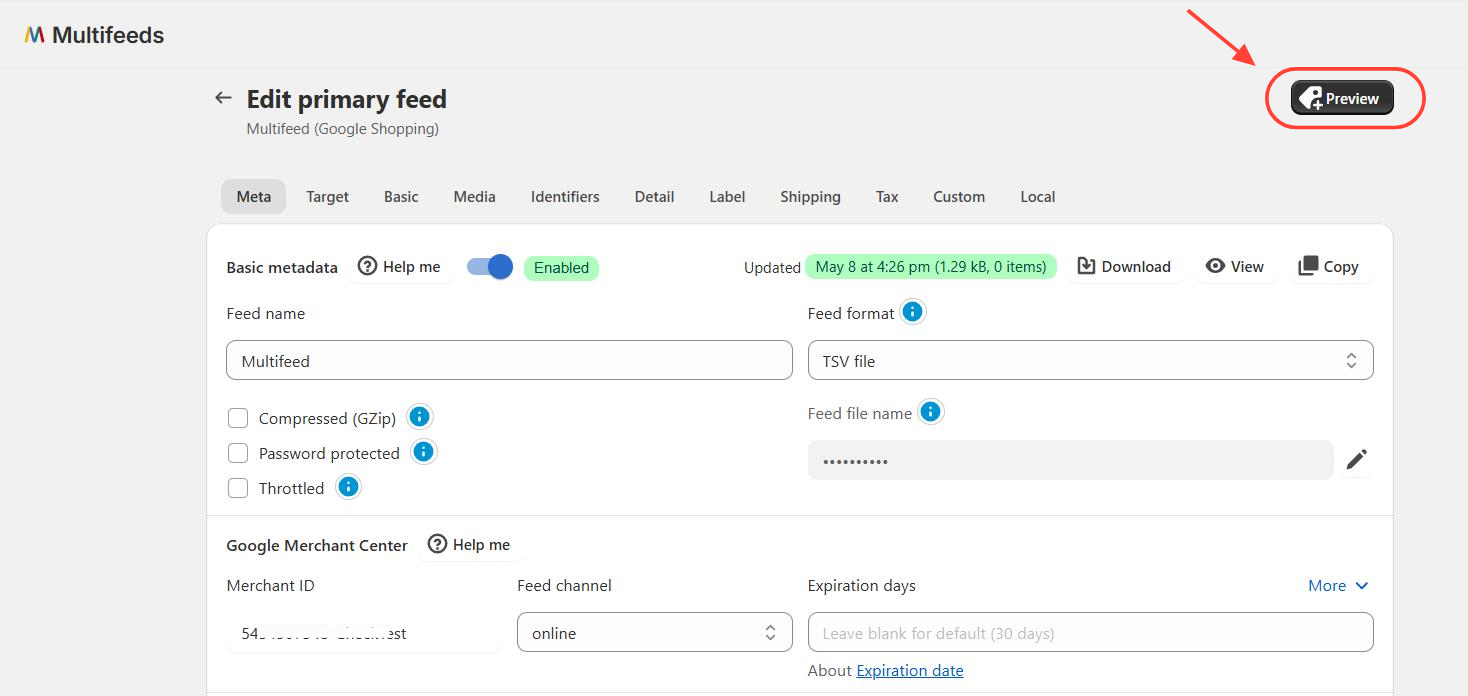Viewport: 1468px width, 696px height.
Task: Open the feed Preview
Action: click(1342, 98)
